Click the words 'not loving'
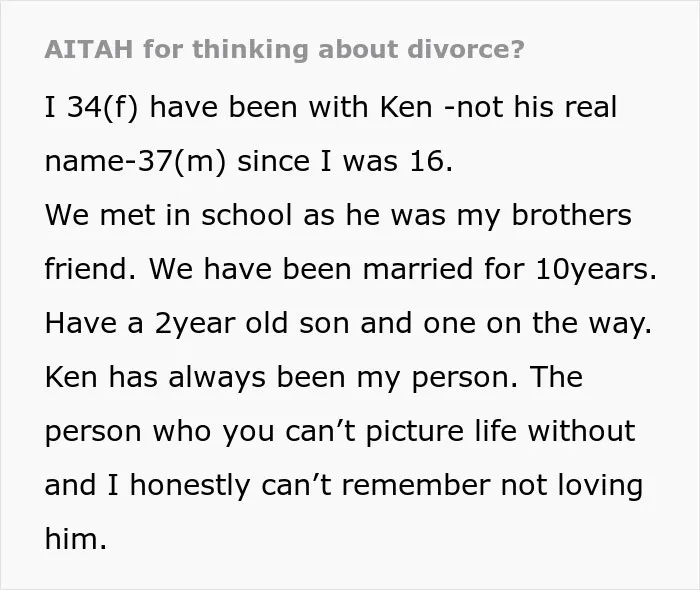 [572, 486]
